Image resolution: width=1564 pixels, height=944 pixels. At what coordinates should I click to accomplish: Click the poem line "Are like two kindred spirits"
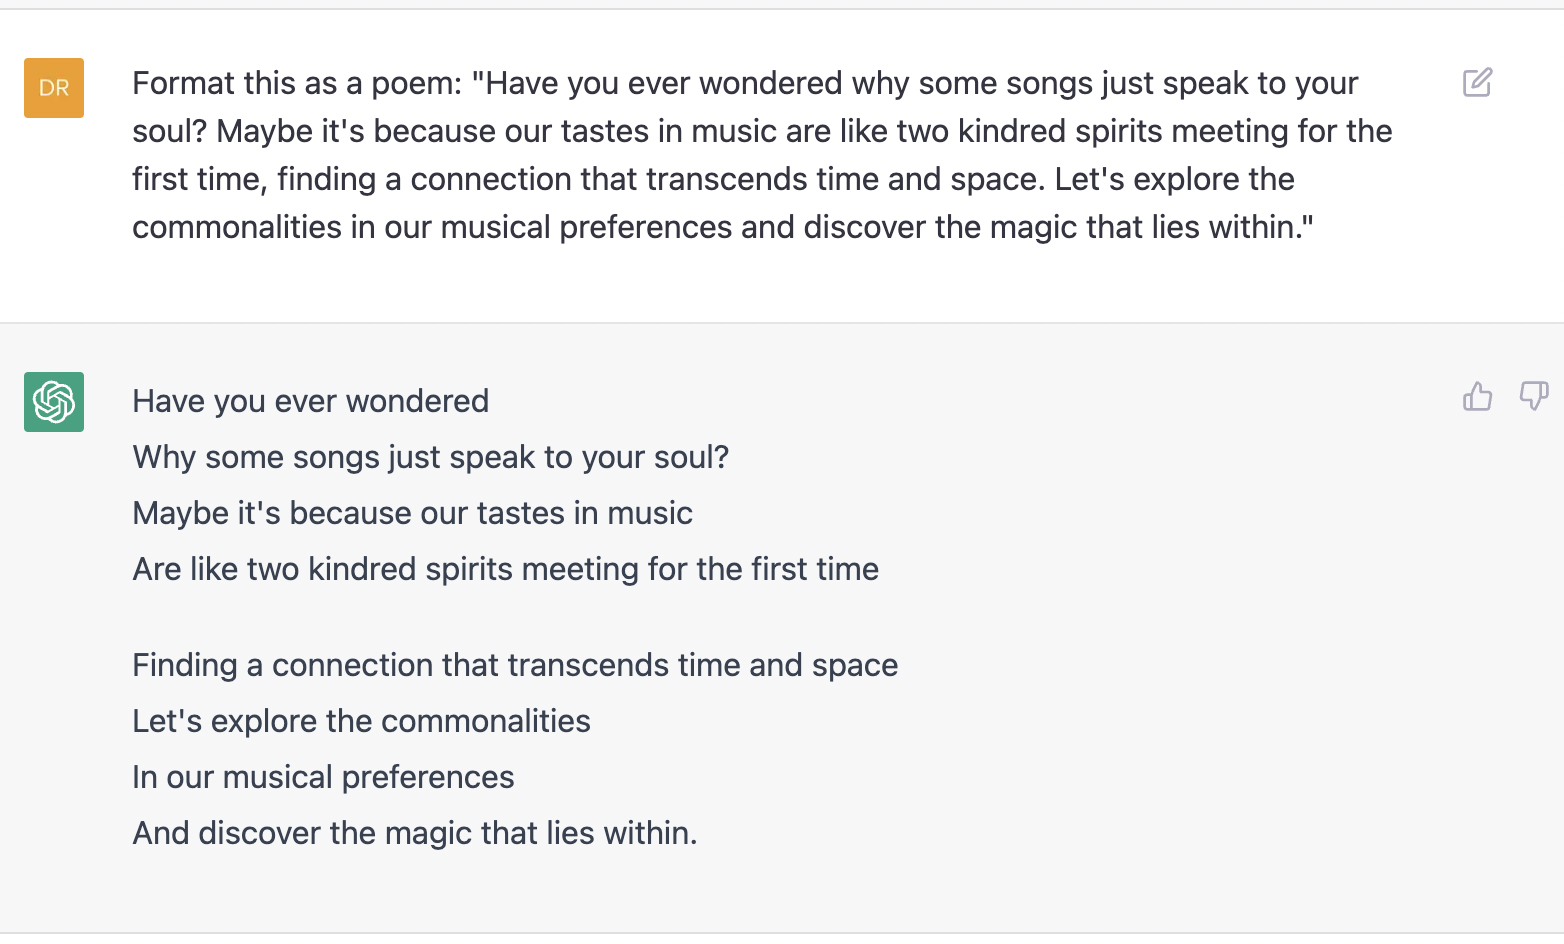click(x=505, y=569)
